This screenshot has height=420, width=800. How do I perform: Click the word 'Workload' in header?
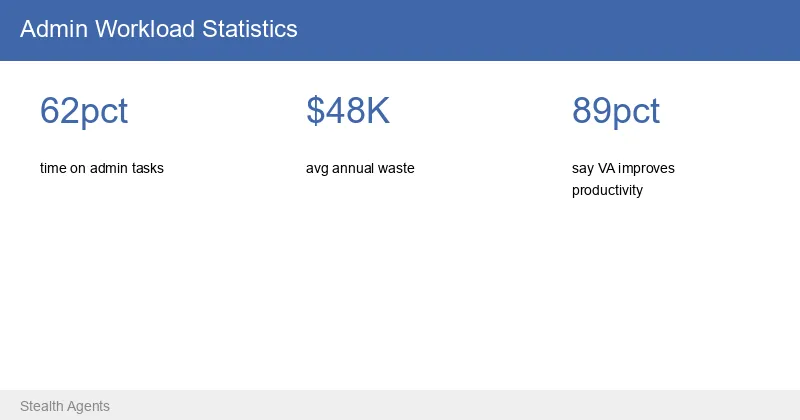tap(145, 29)
